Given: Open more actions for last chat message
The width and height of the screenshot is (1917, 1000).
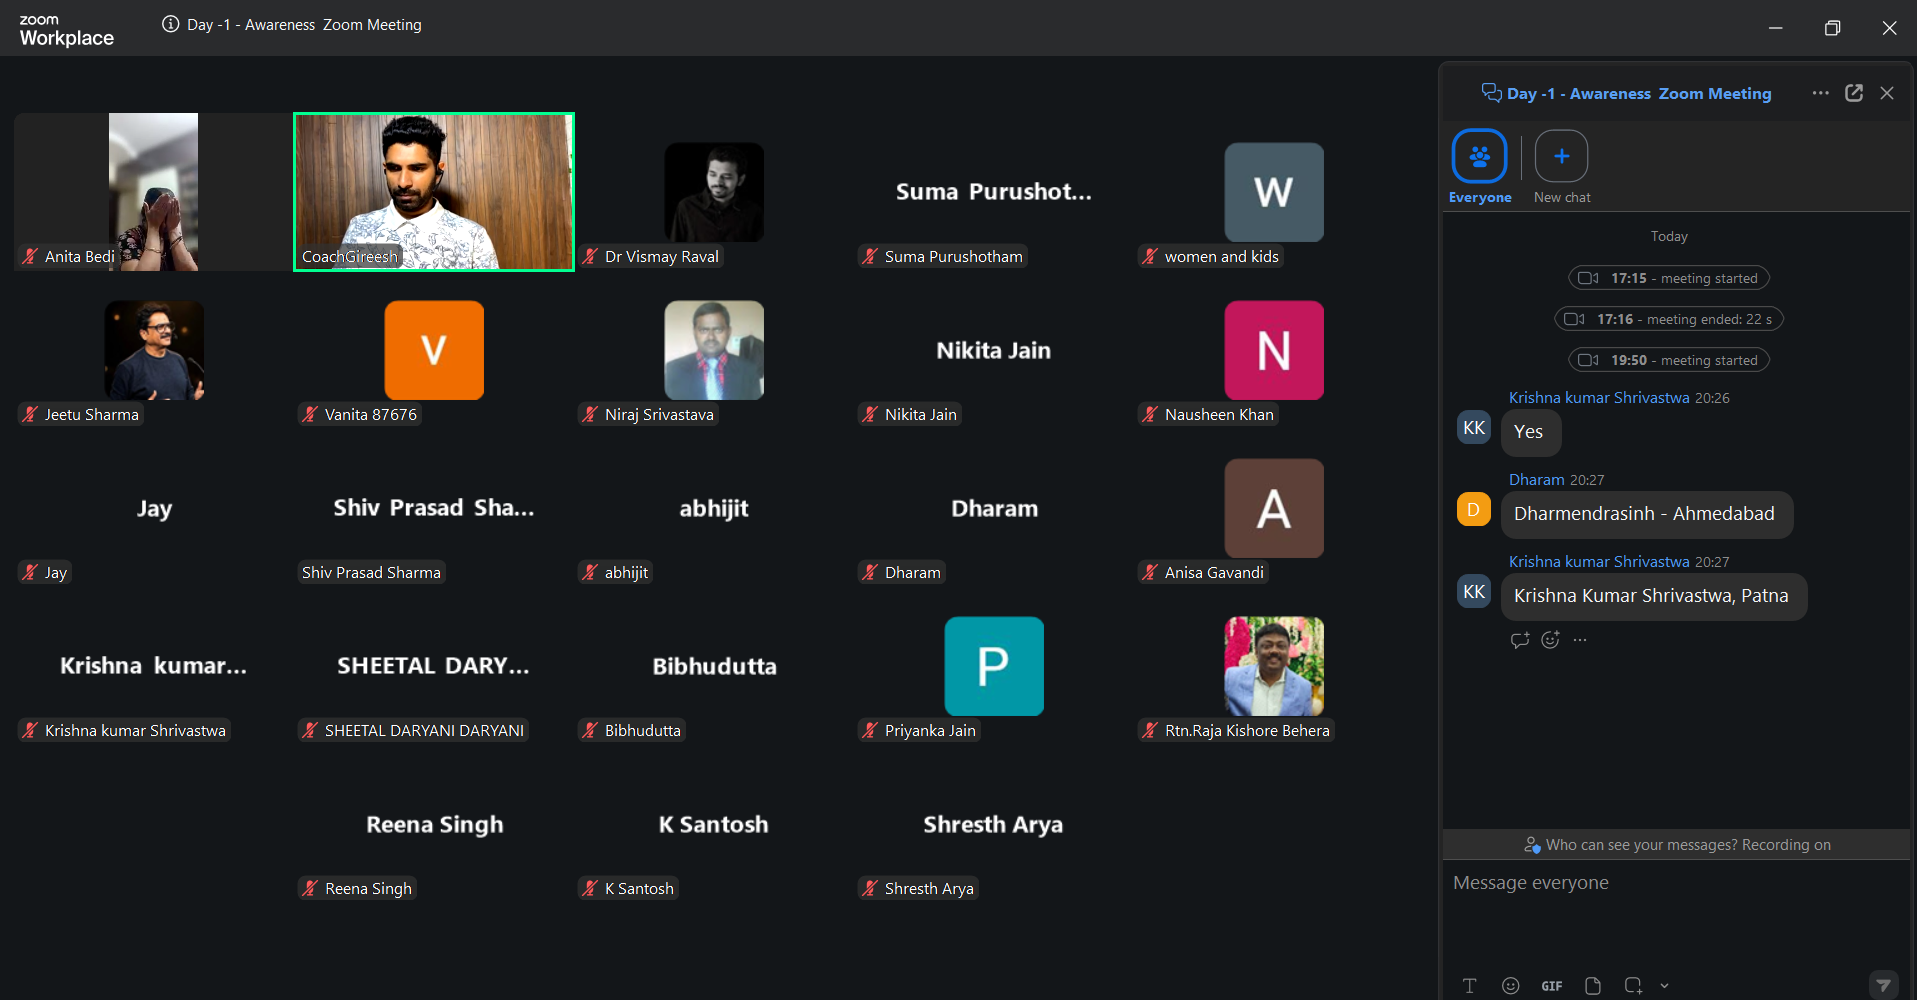Looking at the screenshot, I should point(1580,640).
